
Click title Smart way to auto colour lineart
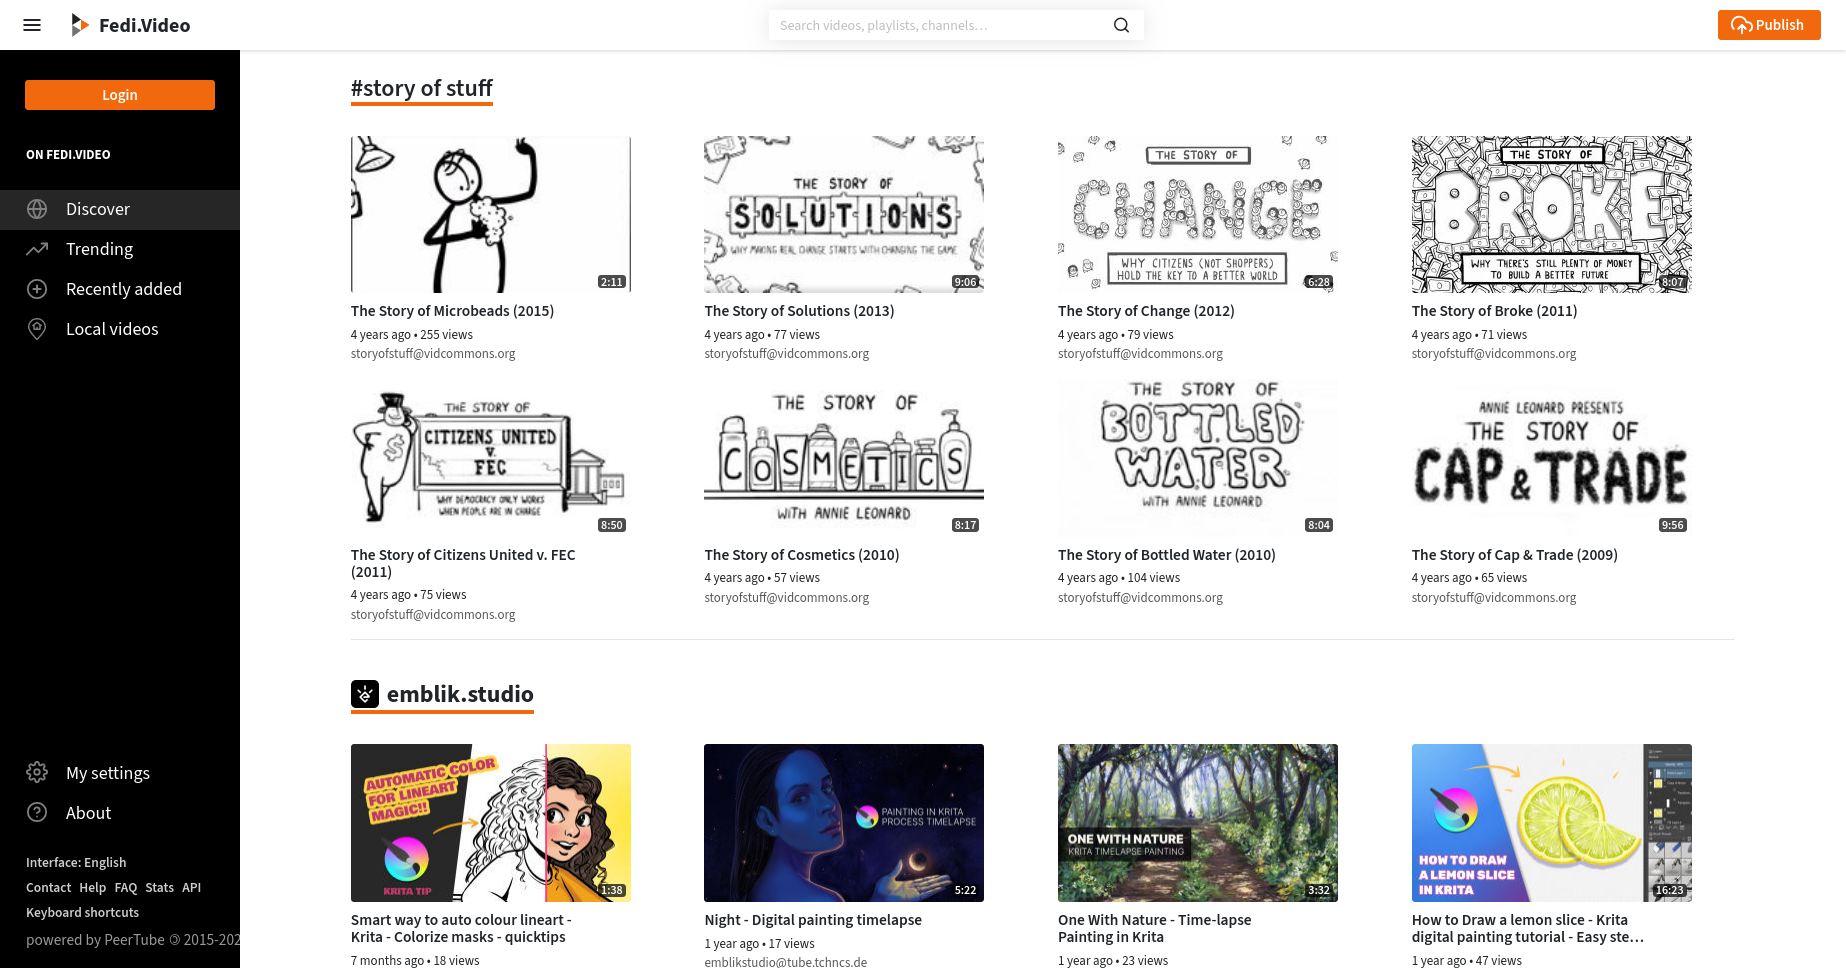pyautogui.click(x=461, y=928)
